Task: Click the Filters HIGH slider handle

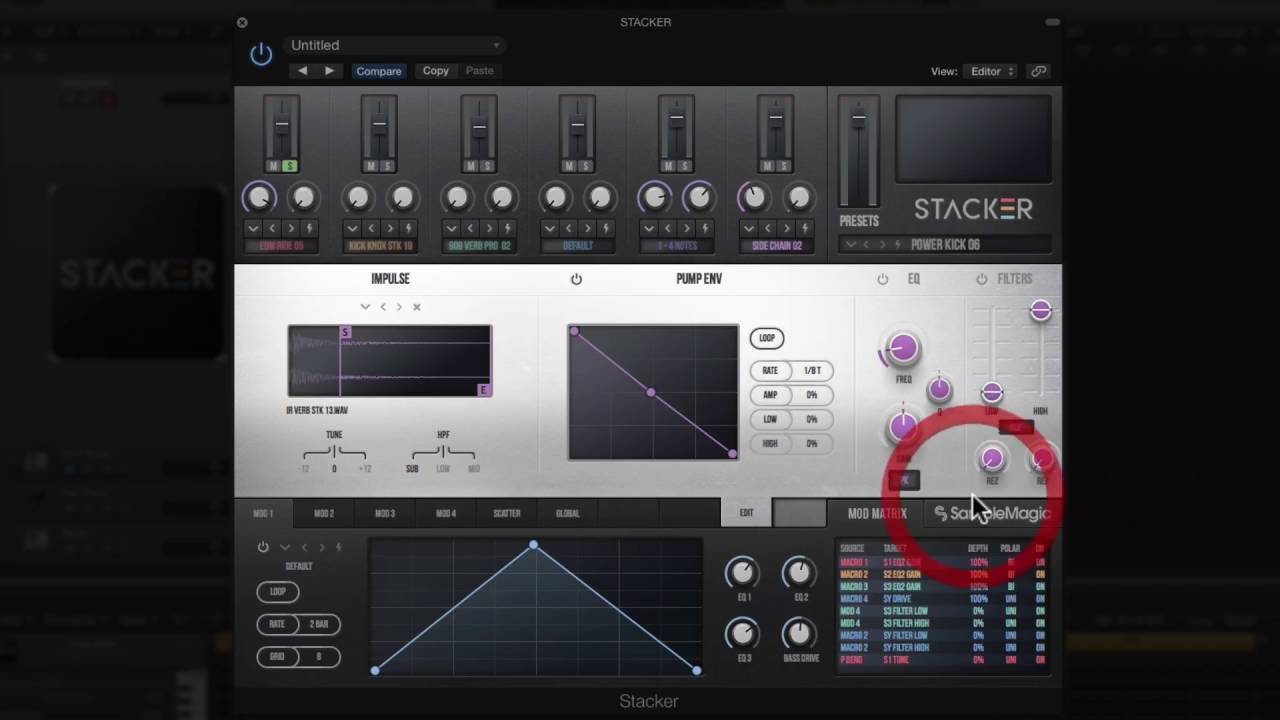Action: point(1041,311)
